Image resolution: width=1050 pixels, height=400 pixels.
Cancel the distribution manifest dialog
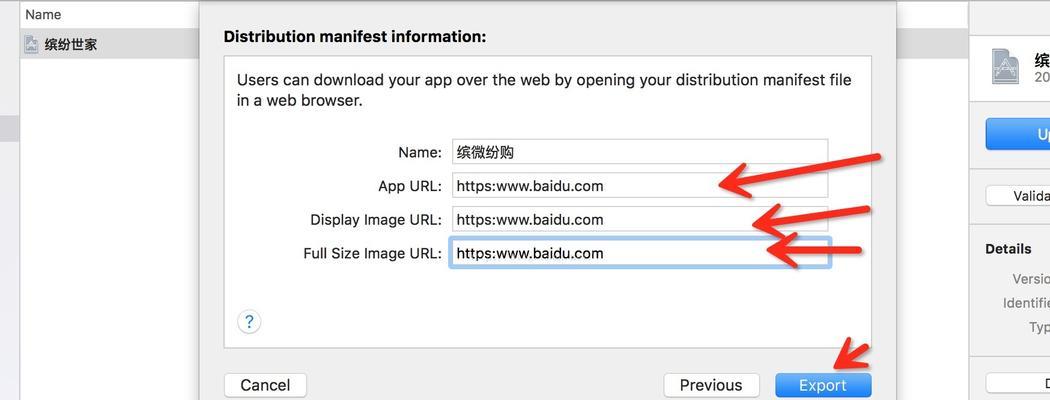265,385
